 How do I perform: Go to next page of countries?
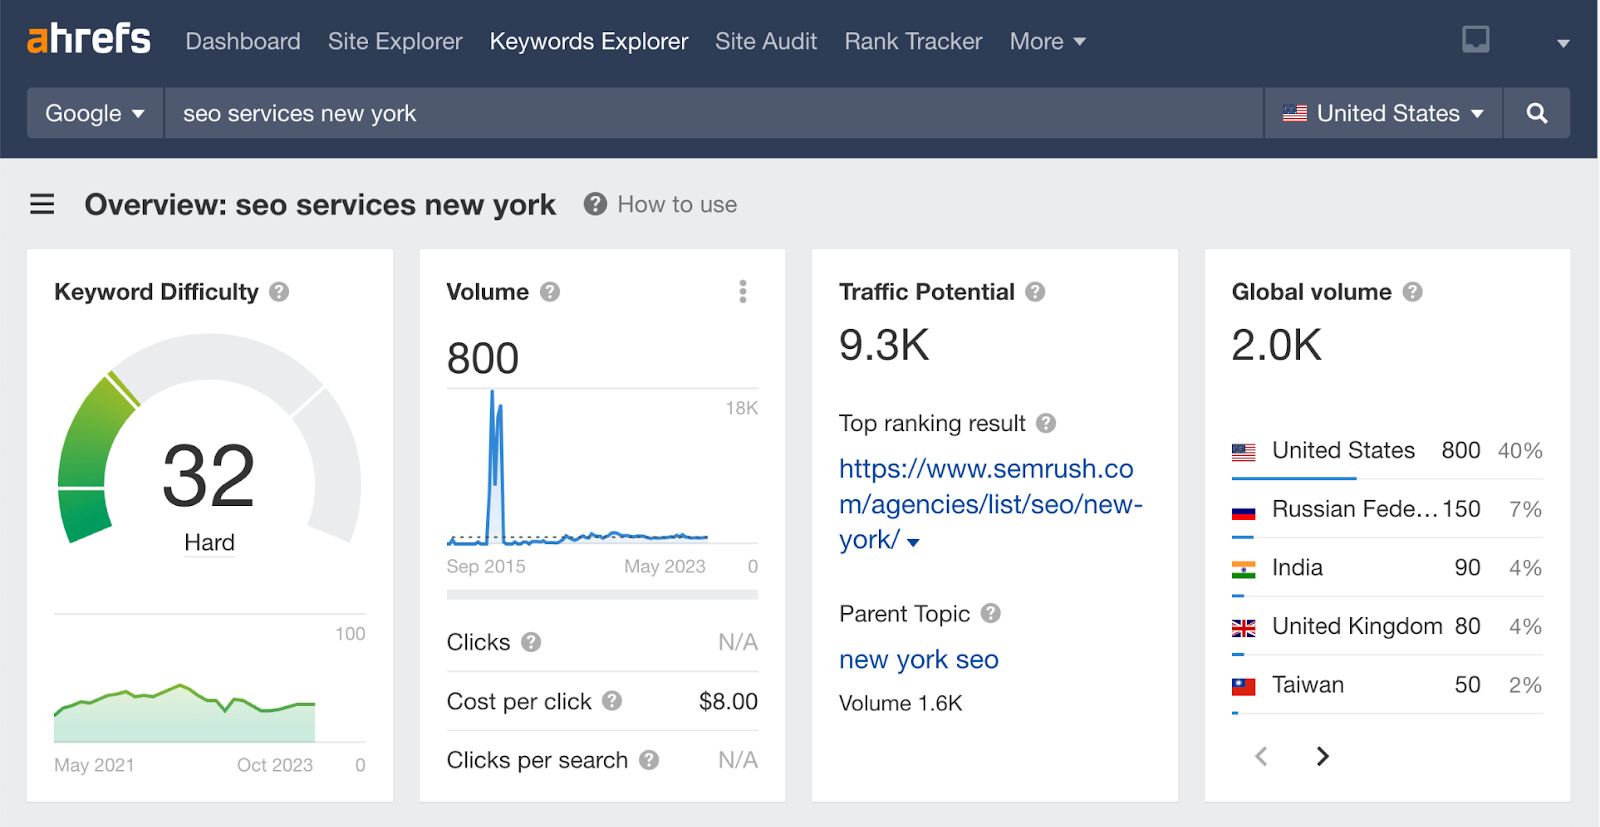1322,756
